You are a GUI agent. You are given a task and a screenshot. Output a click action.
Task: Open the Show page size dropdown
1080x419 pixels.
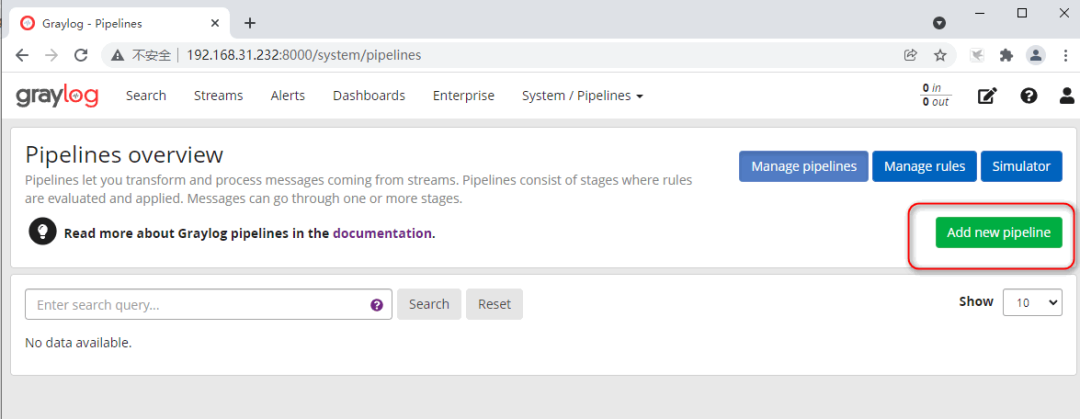point(1032,302)
